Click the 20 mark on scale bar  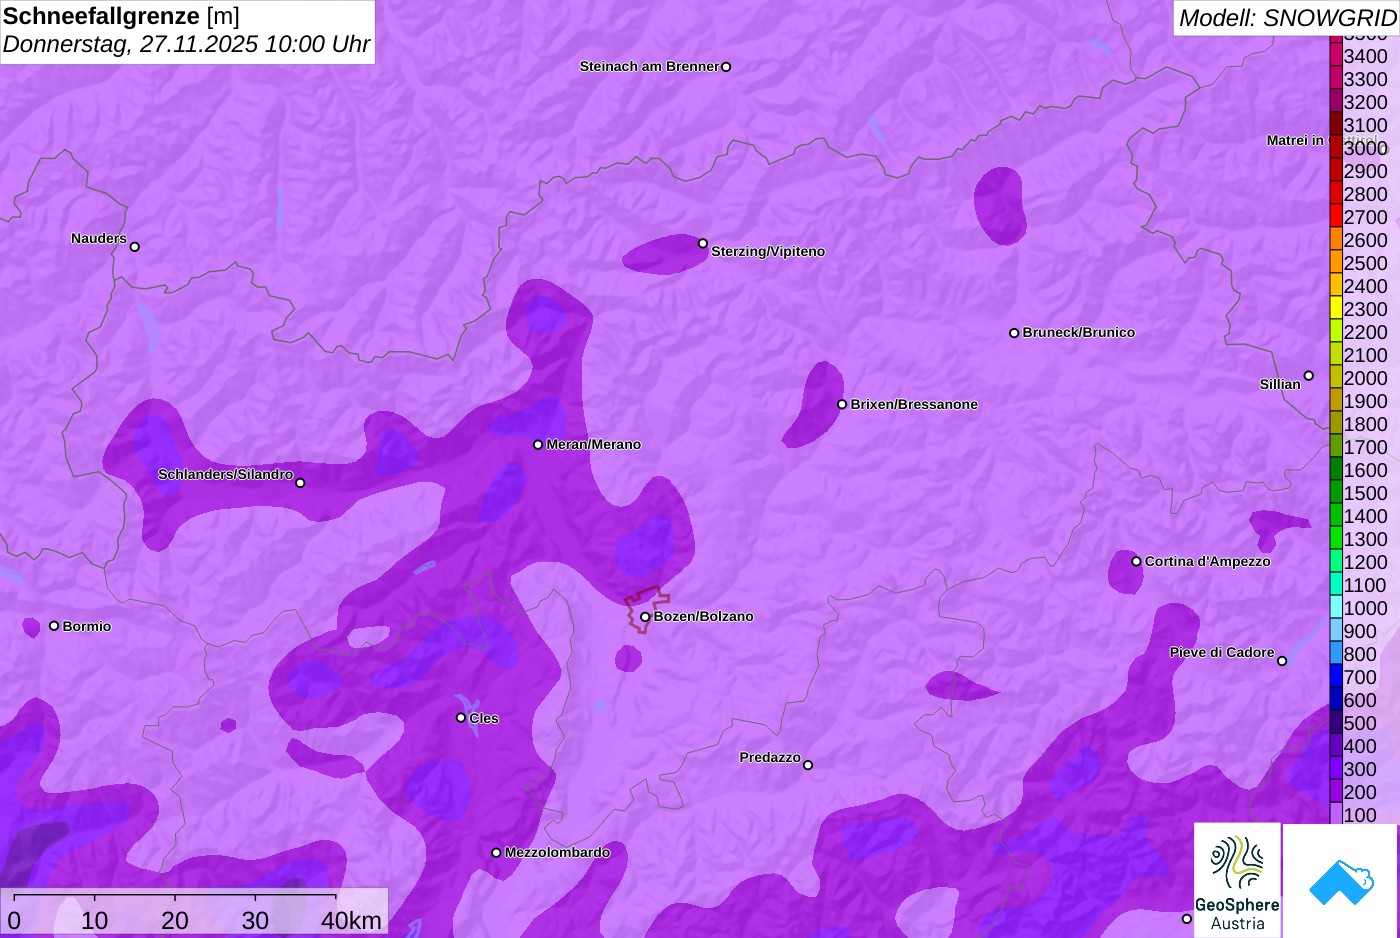click(x=175, y=920)
